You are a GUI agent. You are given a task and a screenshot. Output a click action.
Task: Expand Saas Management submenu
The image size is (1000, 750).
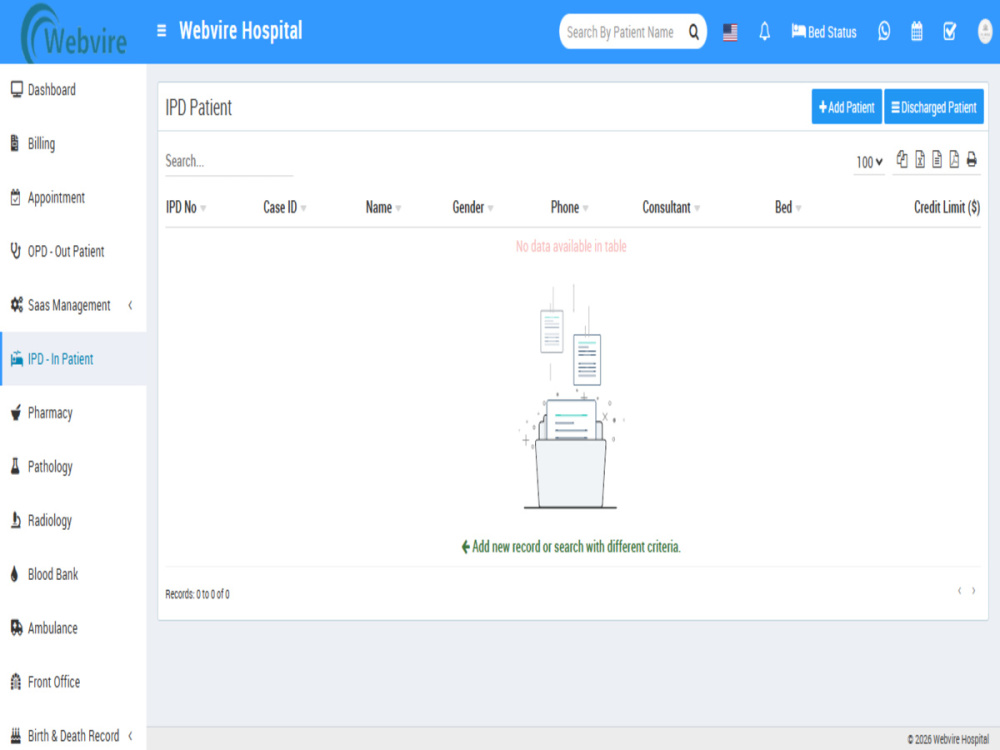coord(73,305)
